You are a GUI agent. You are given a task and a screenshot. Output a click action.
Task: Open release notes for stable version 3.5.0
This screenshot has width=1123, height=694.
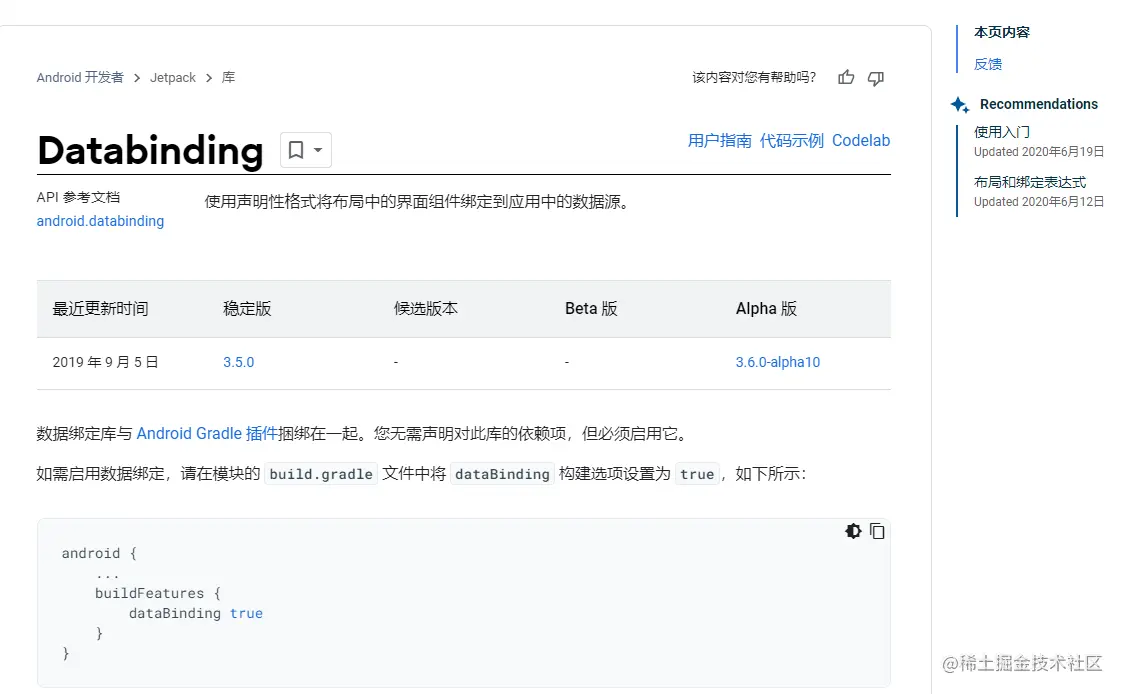[x=238, y=362]
